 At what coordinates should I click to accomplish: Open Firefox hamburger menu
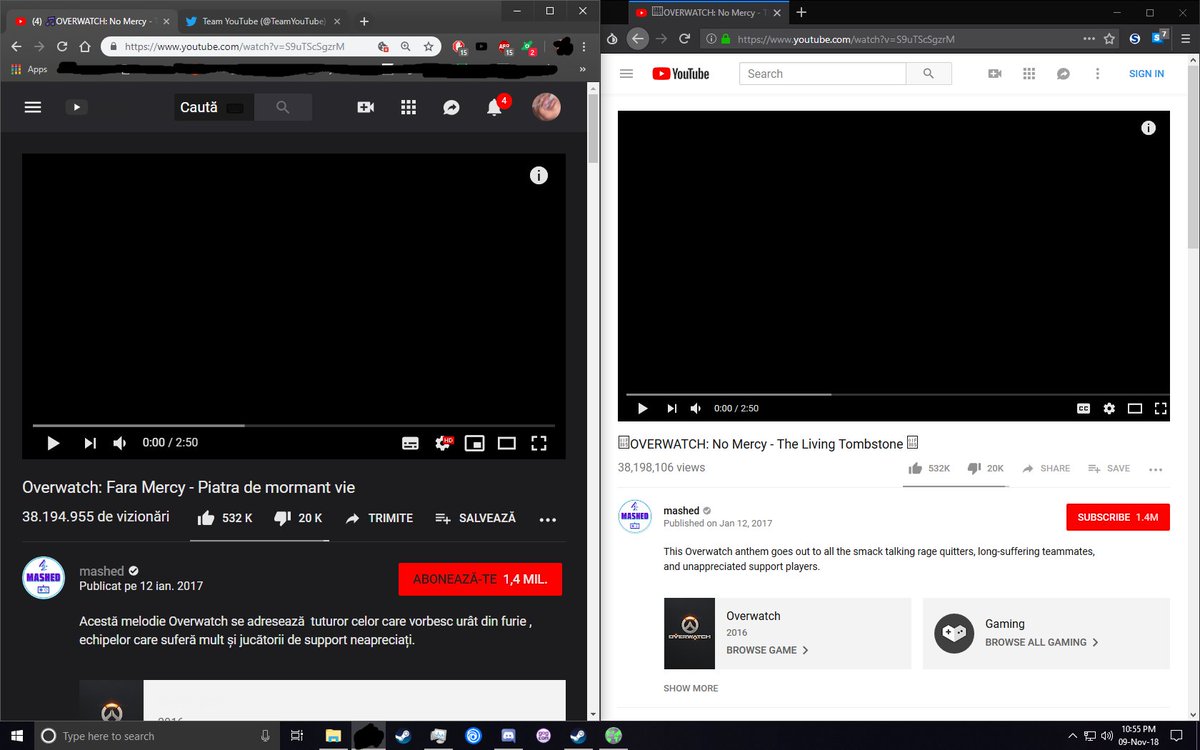tap(1185, 39)
